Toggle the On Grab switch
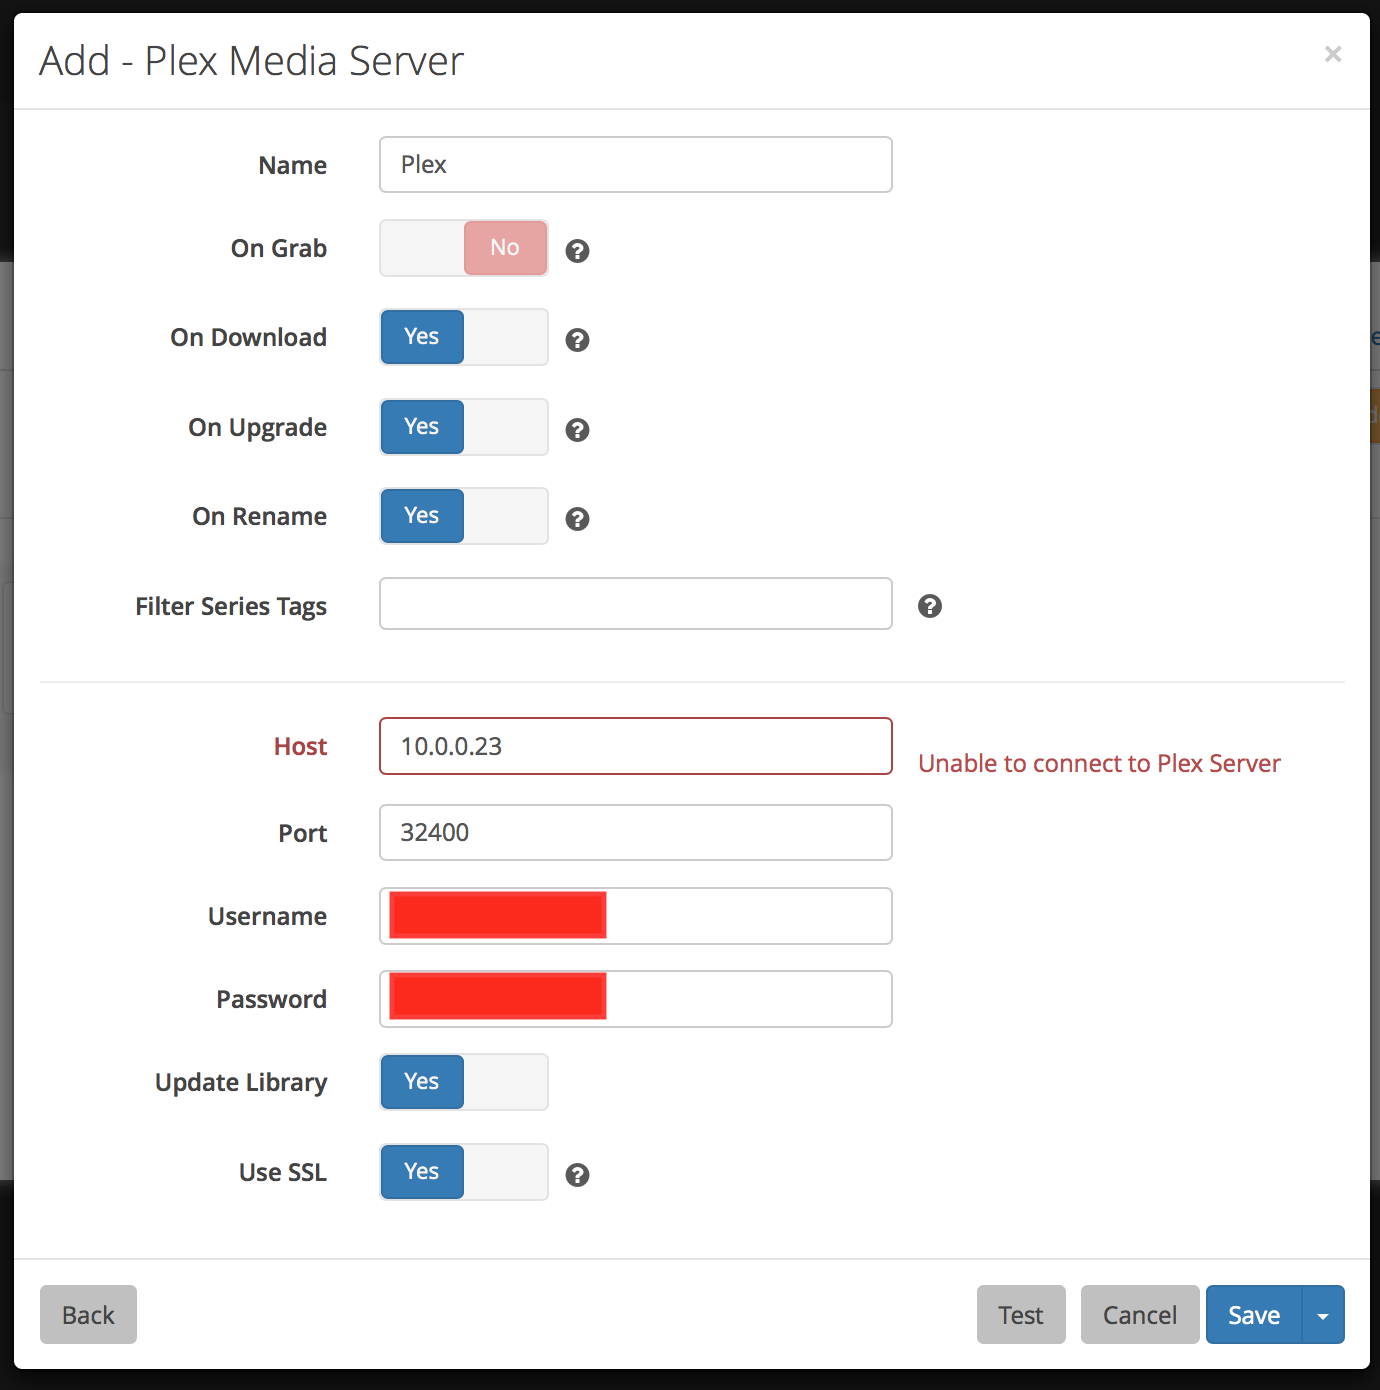The height and width of the screenshot is (1390, 1380). pyautogui.click(x=464, y=248)
